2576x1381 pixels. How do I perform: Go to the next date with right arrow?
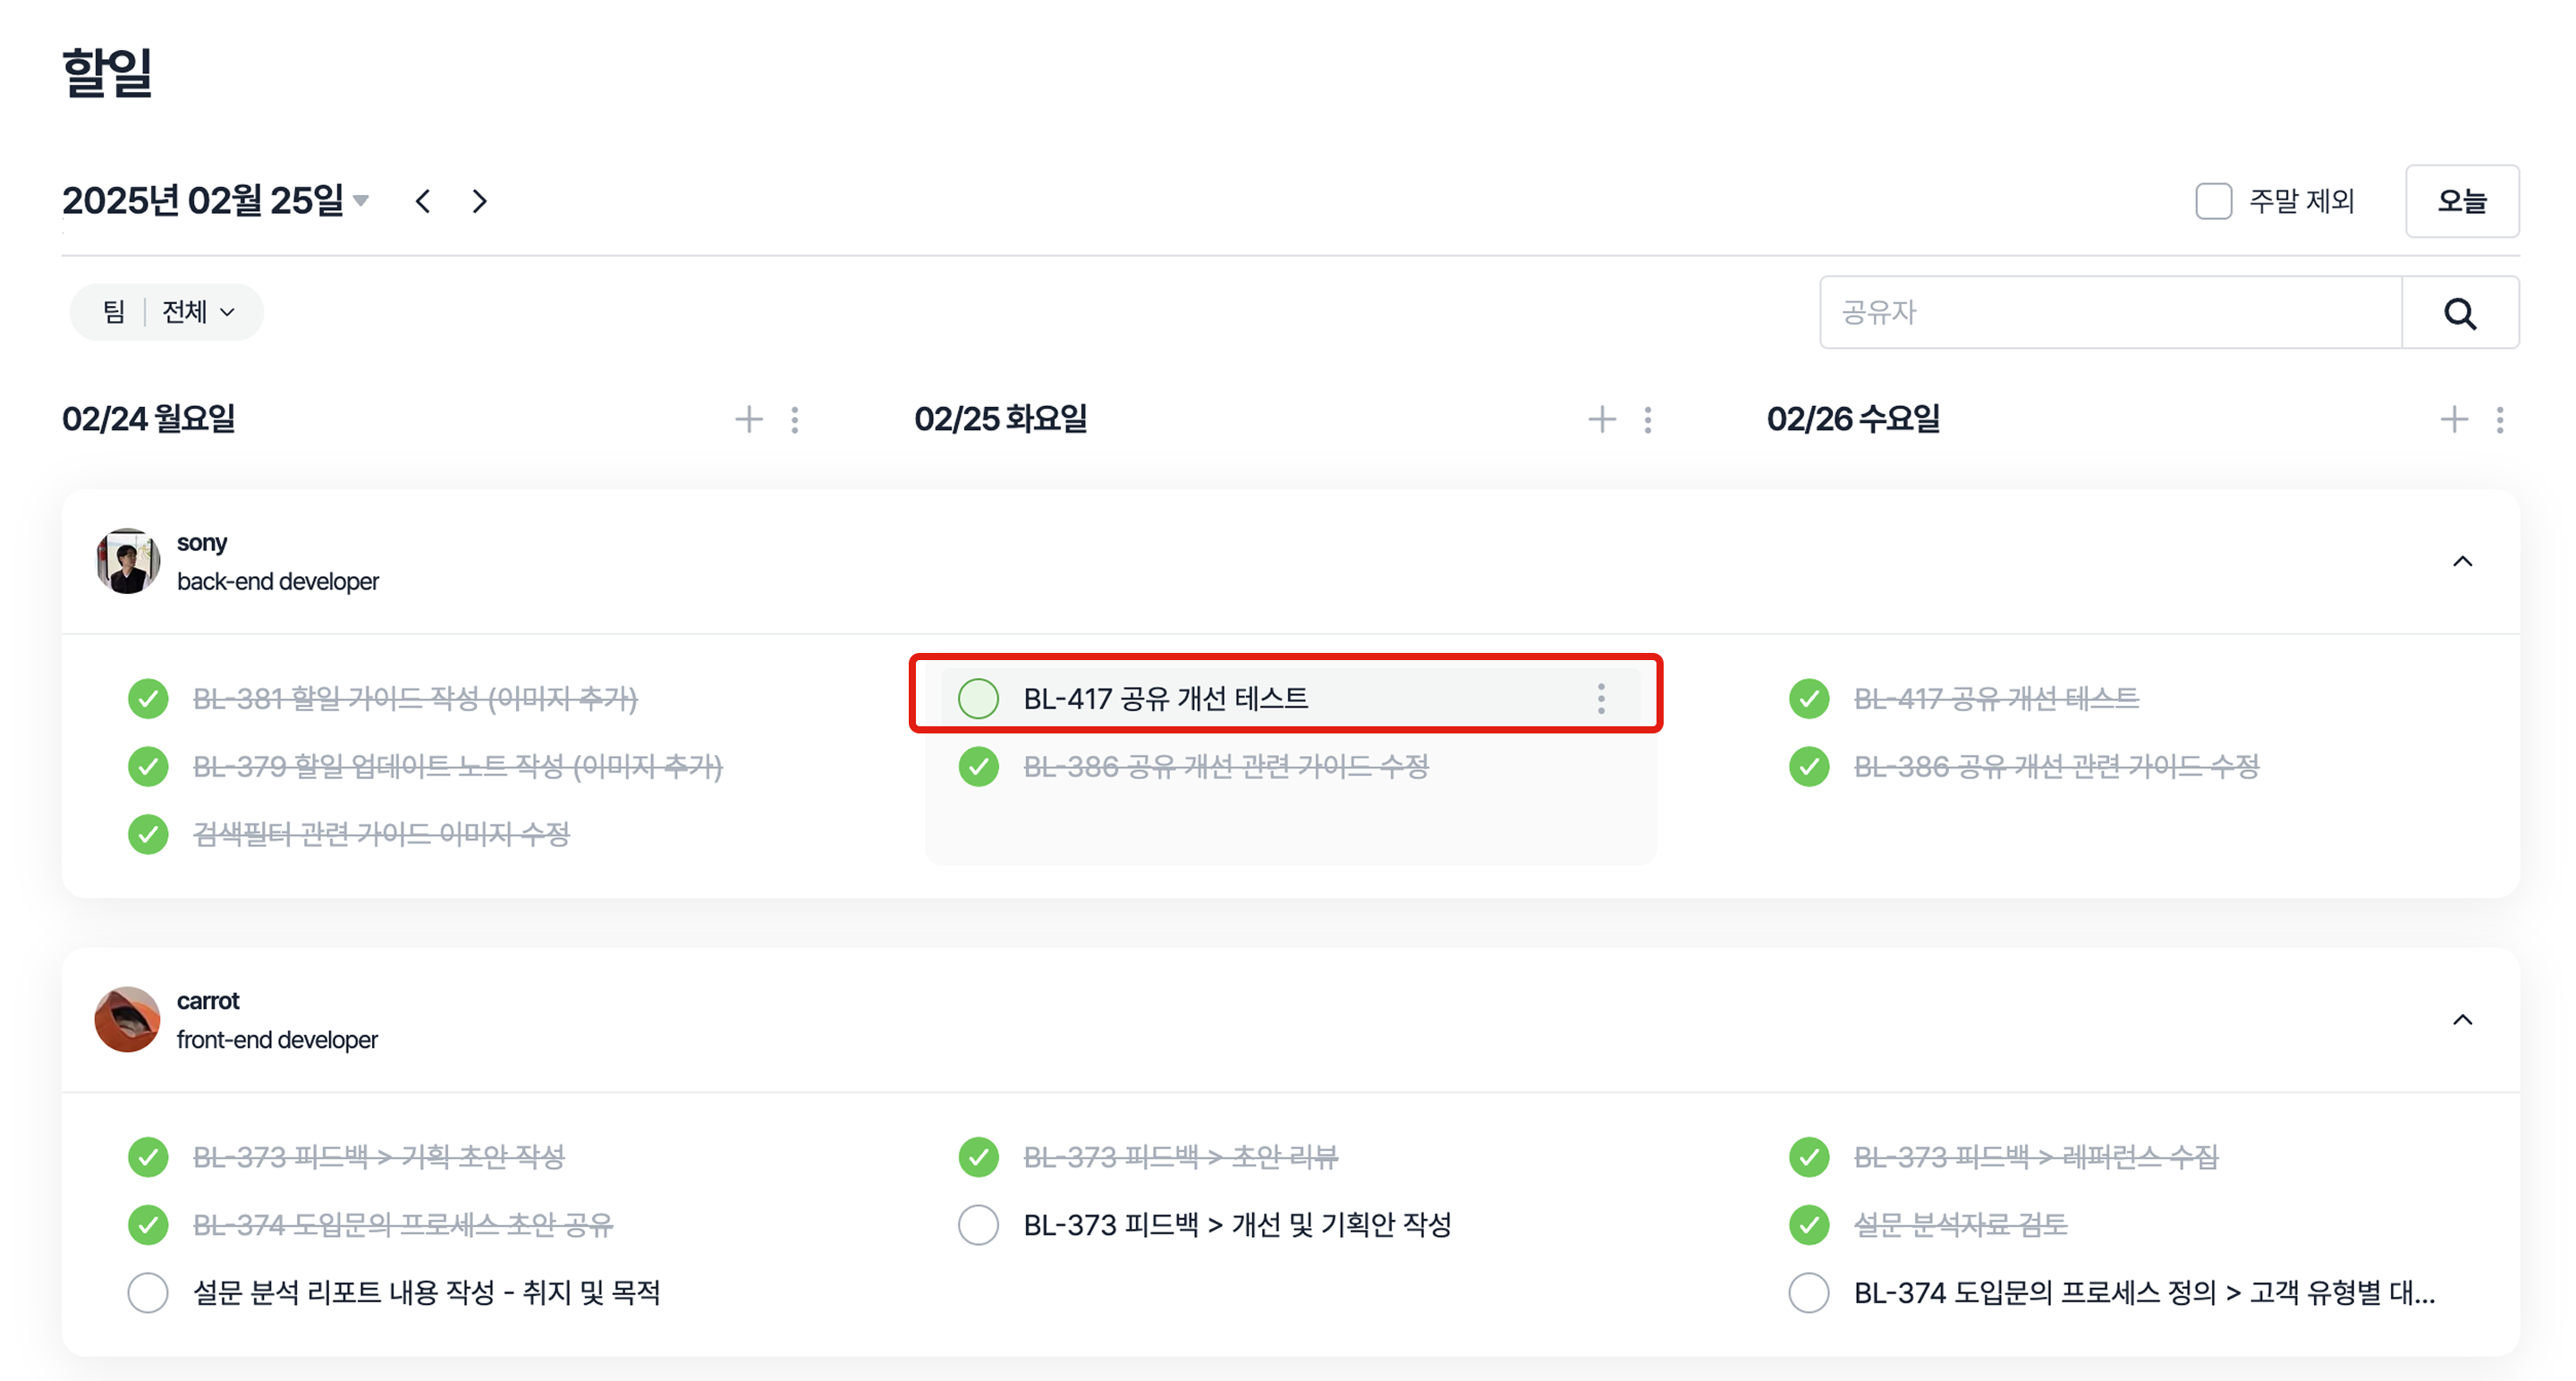480,201
